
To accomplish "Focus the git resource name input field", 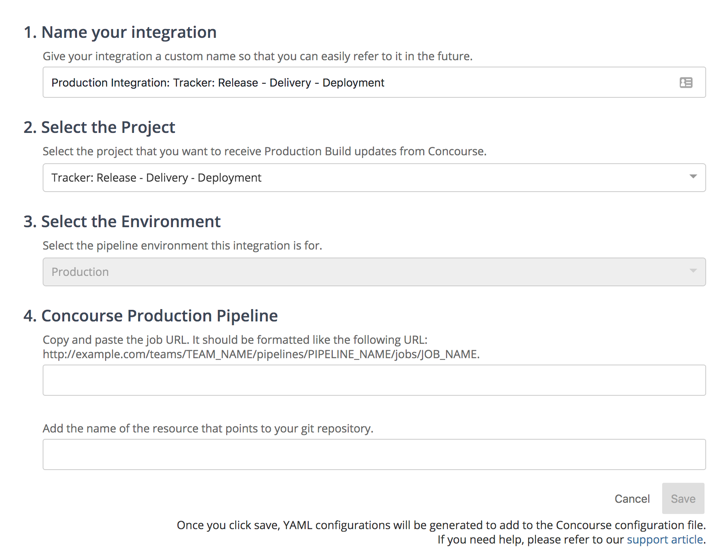I will [x=373, y=455].
